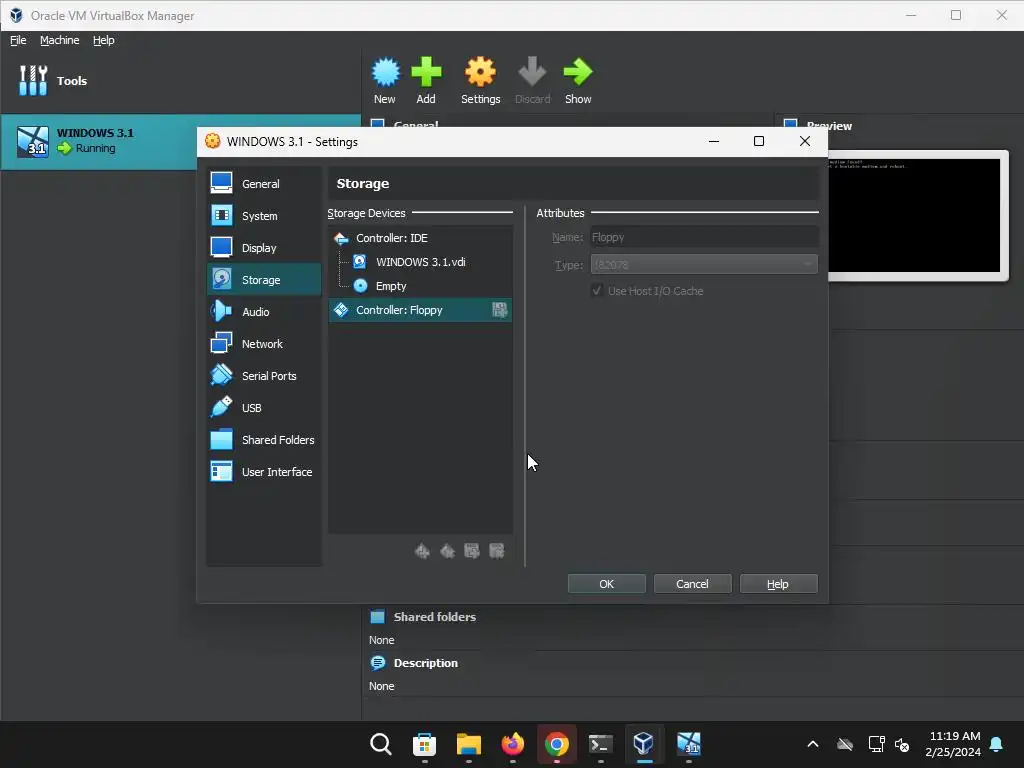The image size is (1024, 768).
Task: Open the Shared Folders settings category
Action: [x=264, y=440]
